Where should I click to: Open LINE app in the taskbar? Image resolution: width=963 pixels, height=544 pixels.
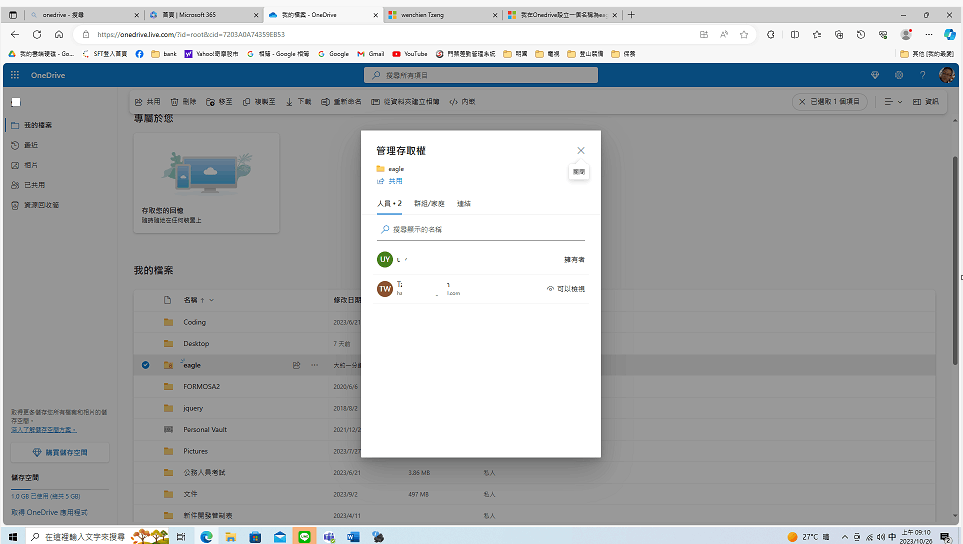pyautogui.click(x=304, y=537)
